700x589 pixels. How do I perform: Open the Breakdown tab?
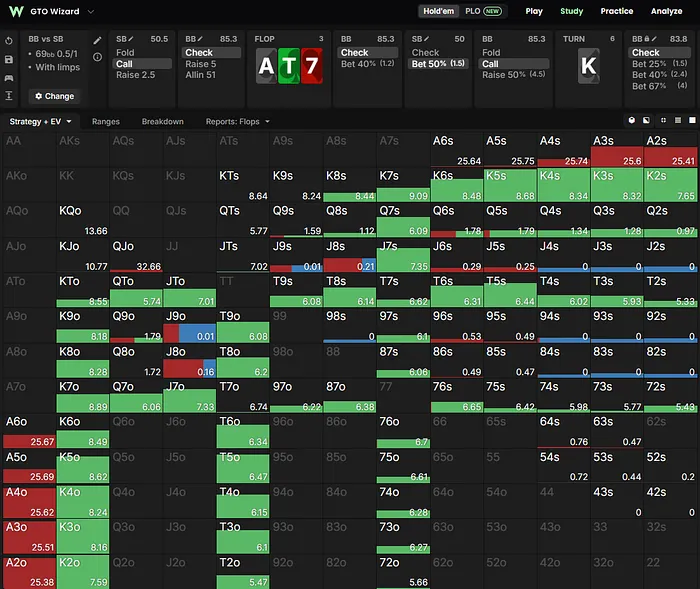pos(162,121)
